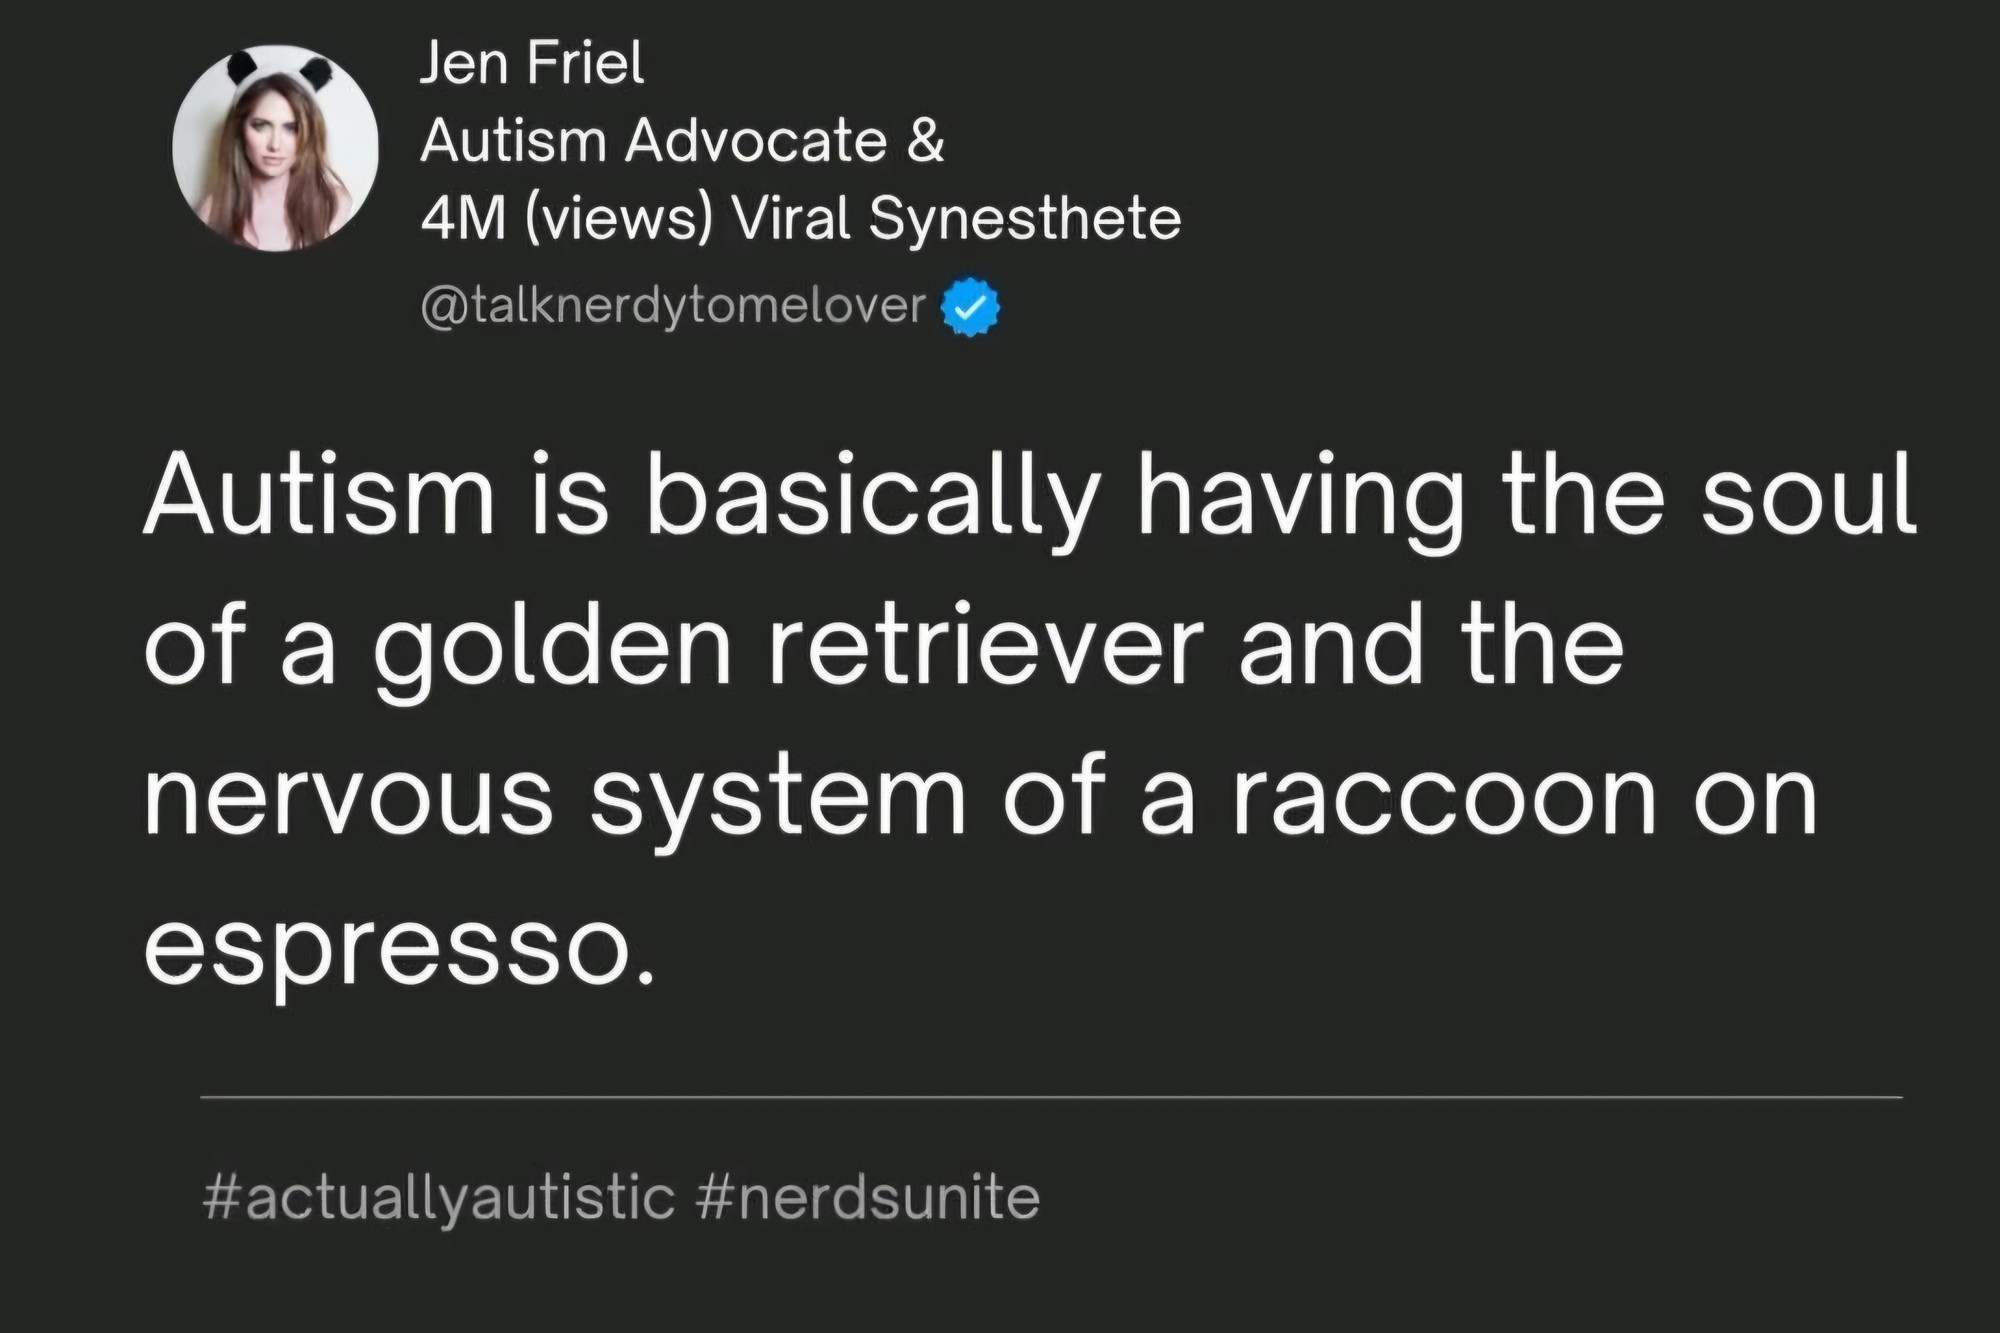Click the word 'Synesthete' in the bio

point(1024,218)
